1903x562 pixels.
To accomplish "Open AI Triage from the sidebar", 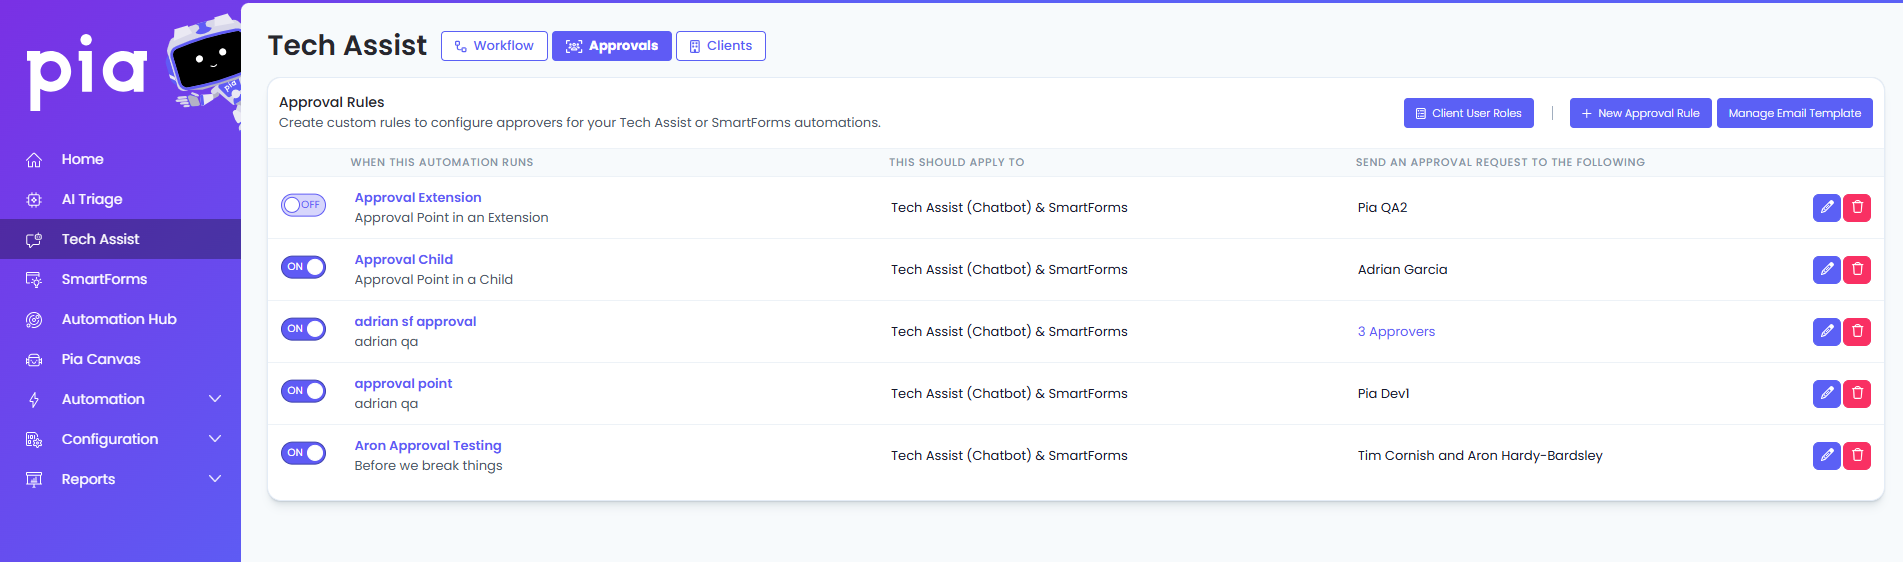I will 92,199.
